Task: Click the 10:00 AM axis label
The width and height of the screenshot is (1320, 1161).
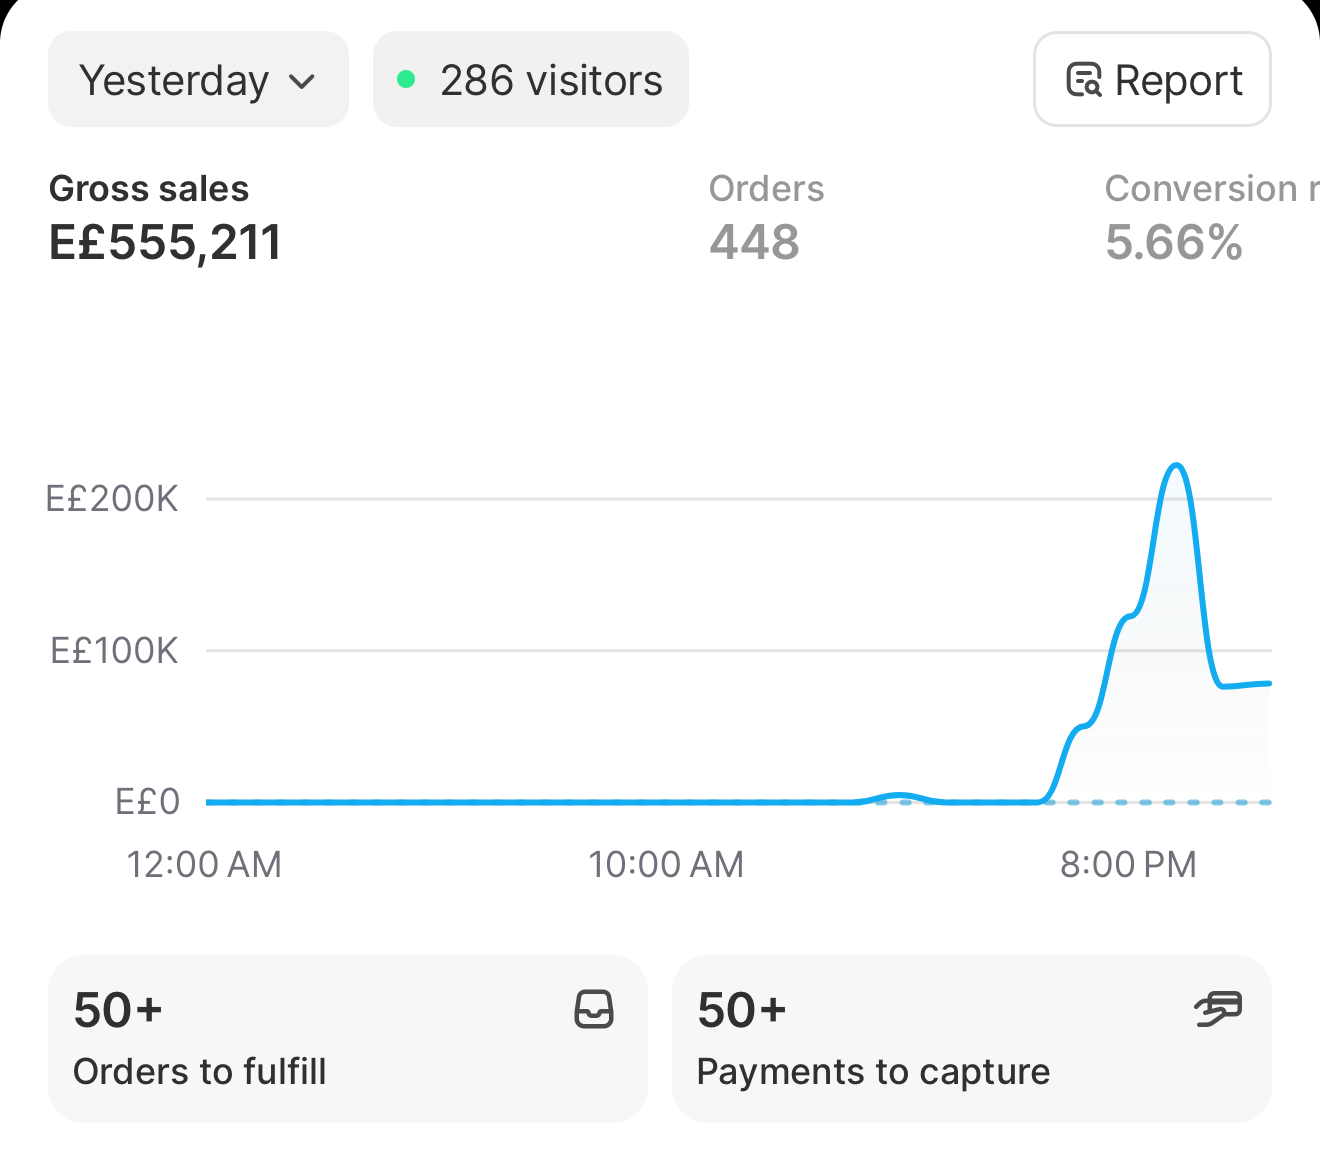Action: [666, 864]
